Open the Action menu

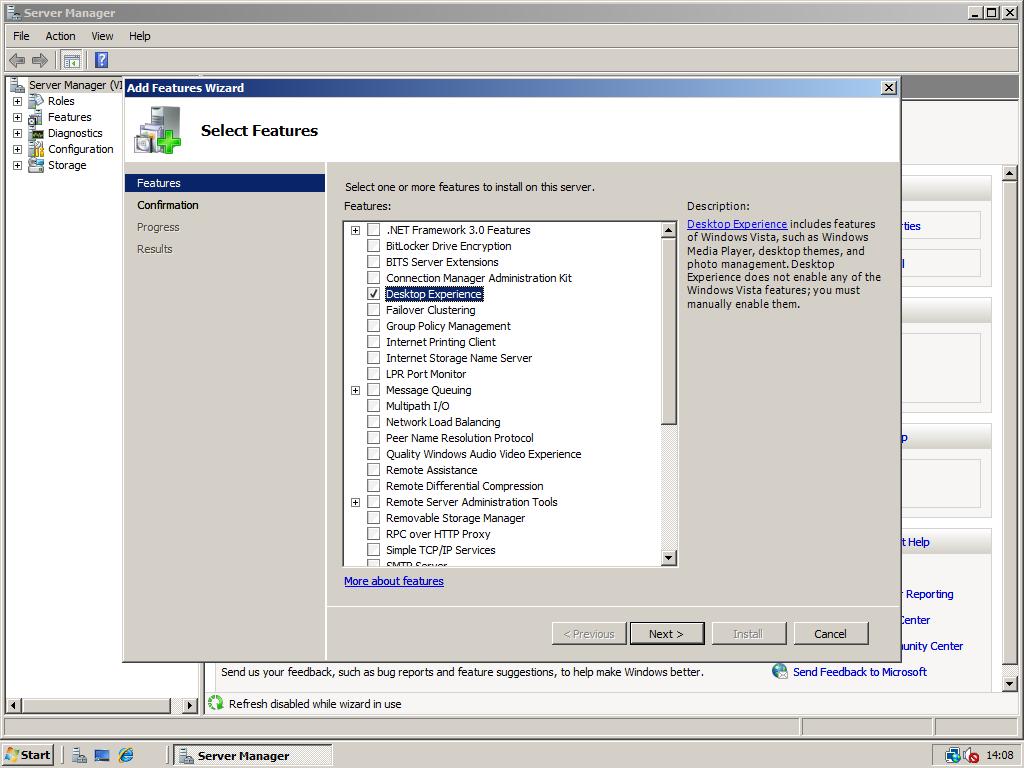pos(60,36)
